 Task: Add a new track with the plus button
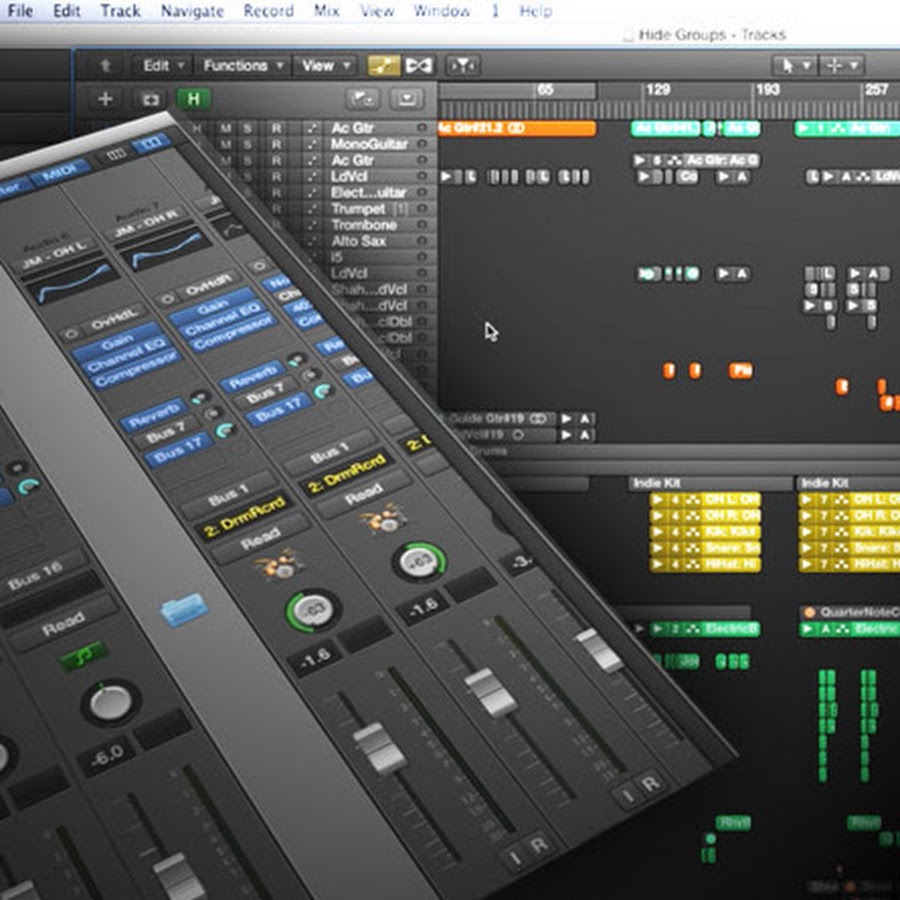click(105, 99)
